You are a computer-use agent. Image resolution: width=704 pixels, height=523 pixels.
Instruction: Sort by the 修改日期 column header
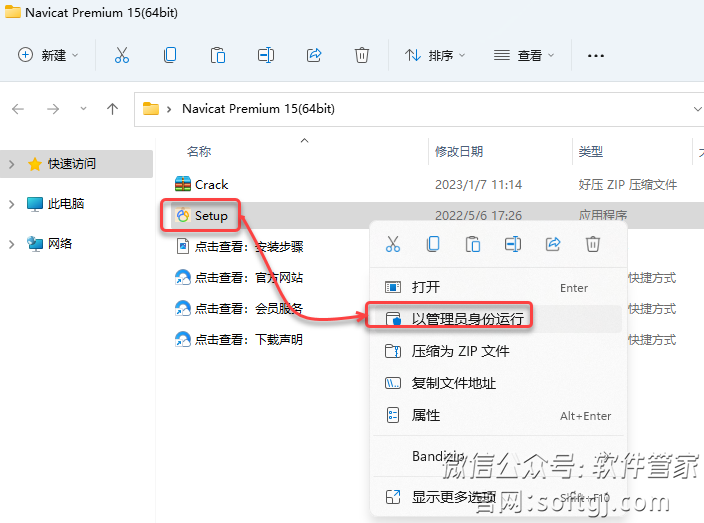[459, 152]
